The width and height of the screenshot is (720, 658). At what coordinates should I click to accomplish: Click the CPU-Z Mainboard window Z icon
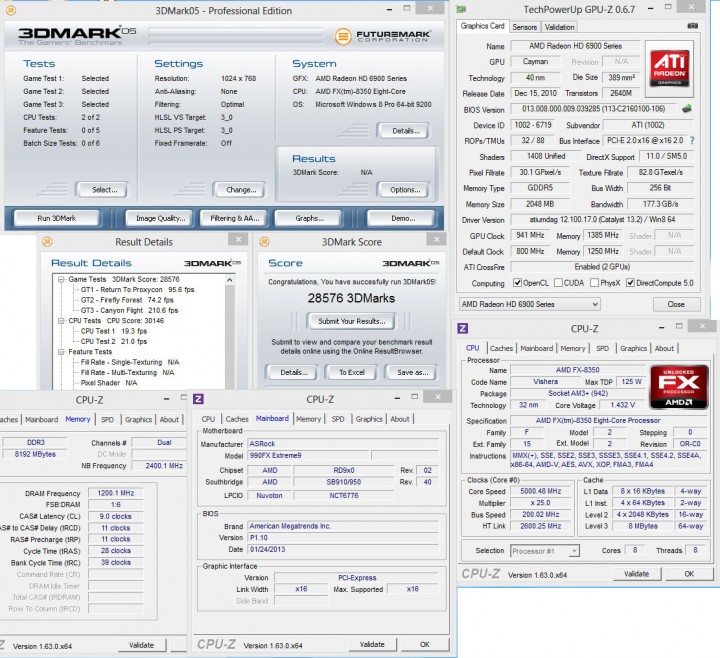coord(198,399)
